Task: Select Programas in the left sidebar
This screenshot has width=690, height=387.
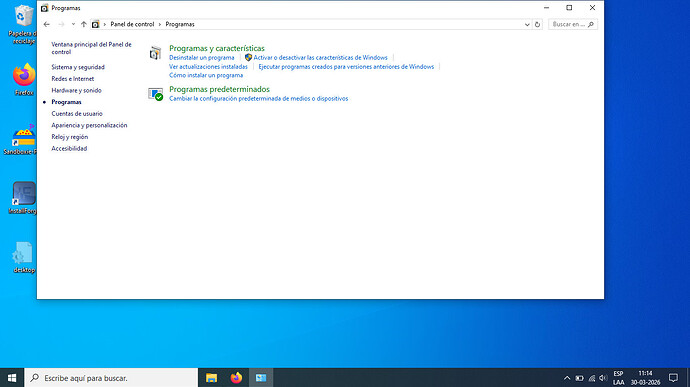Action: [66, 102]
